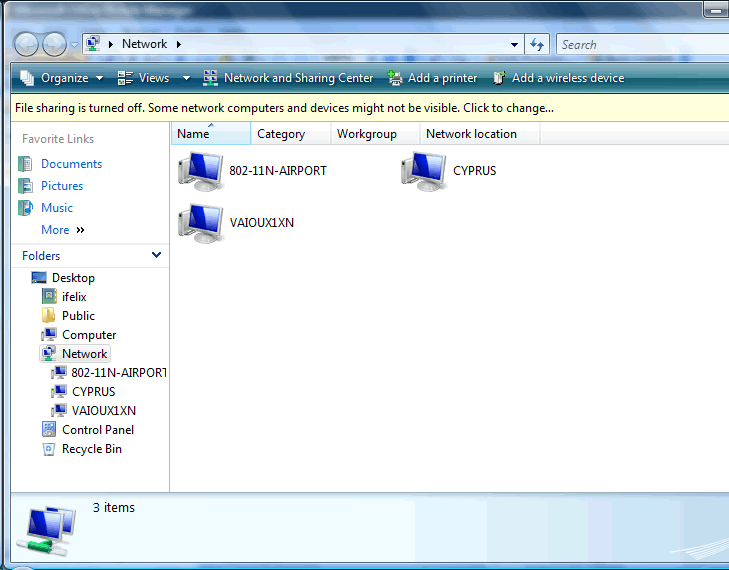
Task: Open Network and Sharing Center
Action: (x=288, y=78)
